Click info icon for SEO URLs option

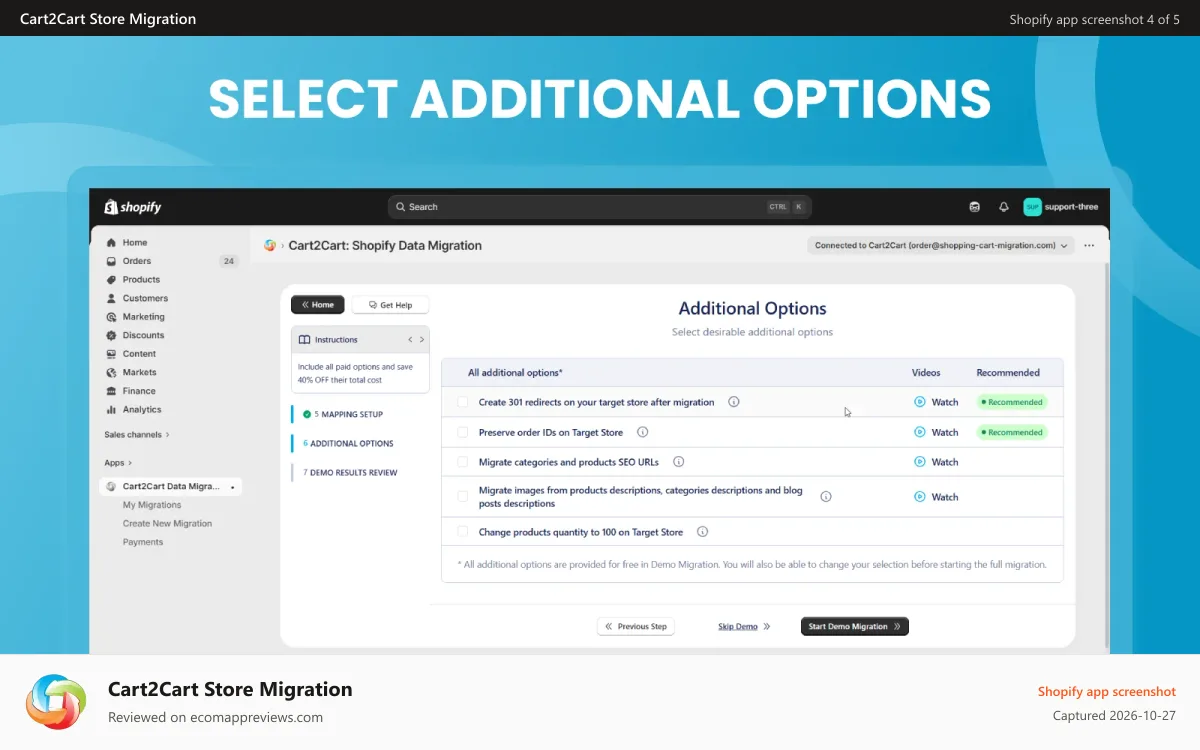(679, 462)
